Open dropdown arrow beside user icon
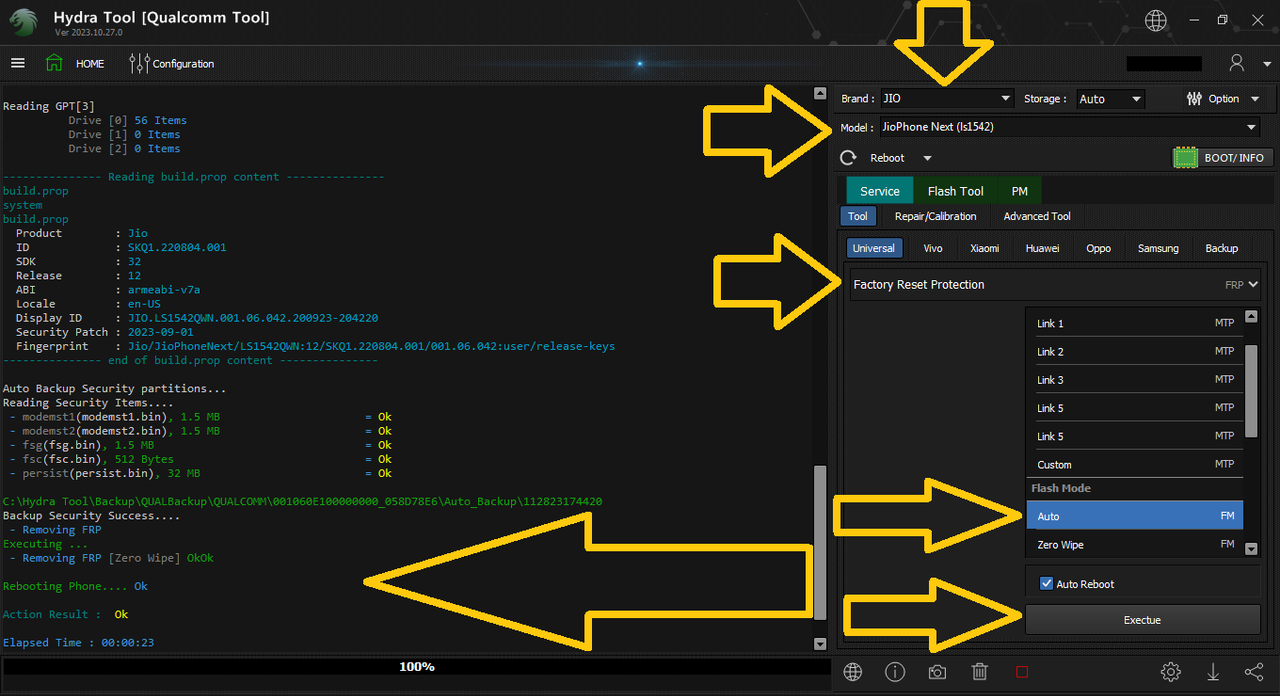The image size is (1280, 696). click(x=1265, y=64)
